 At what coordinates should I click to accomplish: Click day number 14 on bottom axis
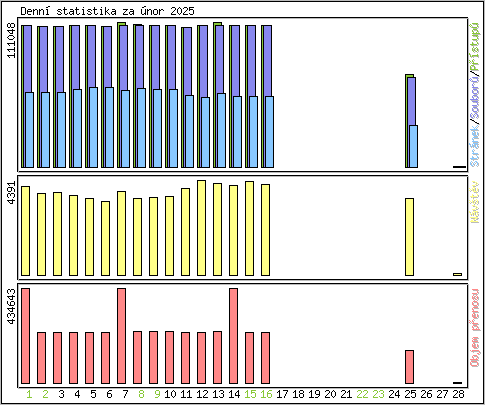234,394
